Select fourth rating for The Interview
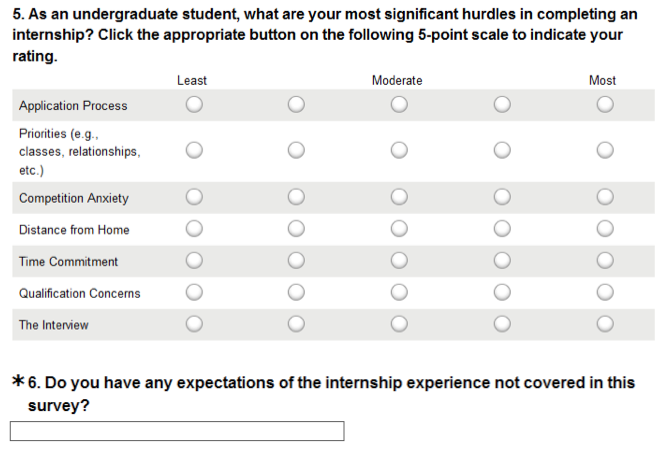666x460 pixels. tap(502, 325)
